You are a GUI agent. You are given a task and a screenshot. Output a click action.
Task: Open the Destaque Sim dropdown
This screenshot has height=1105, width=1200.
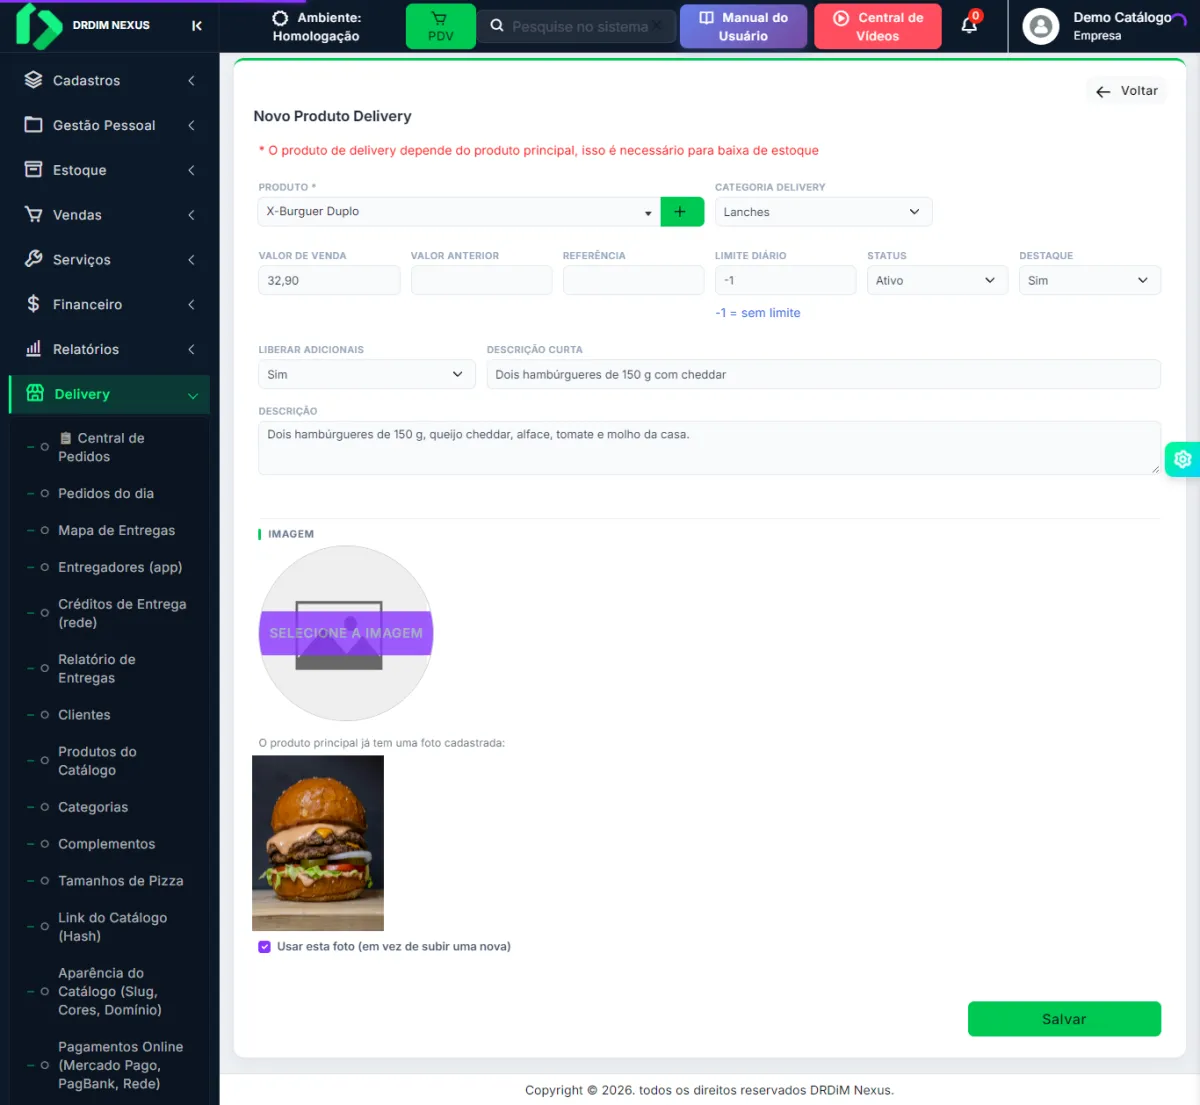pyautogui.click(x=1090, y=280)
